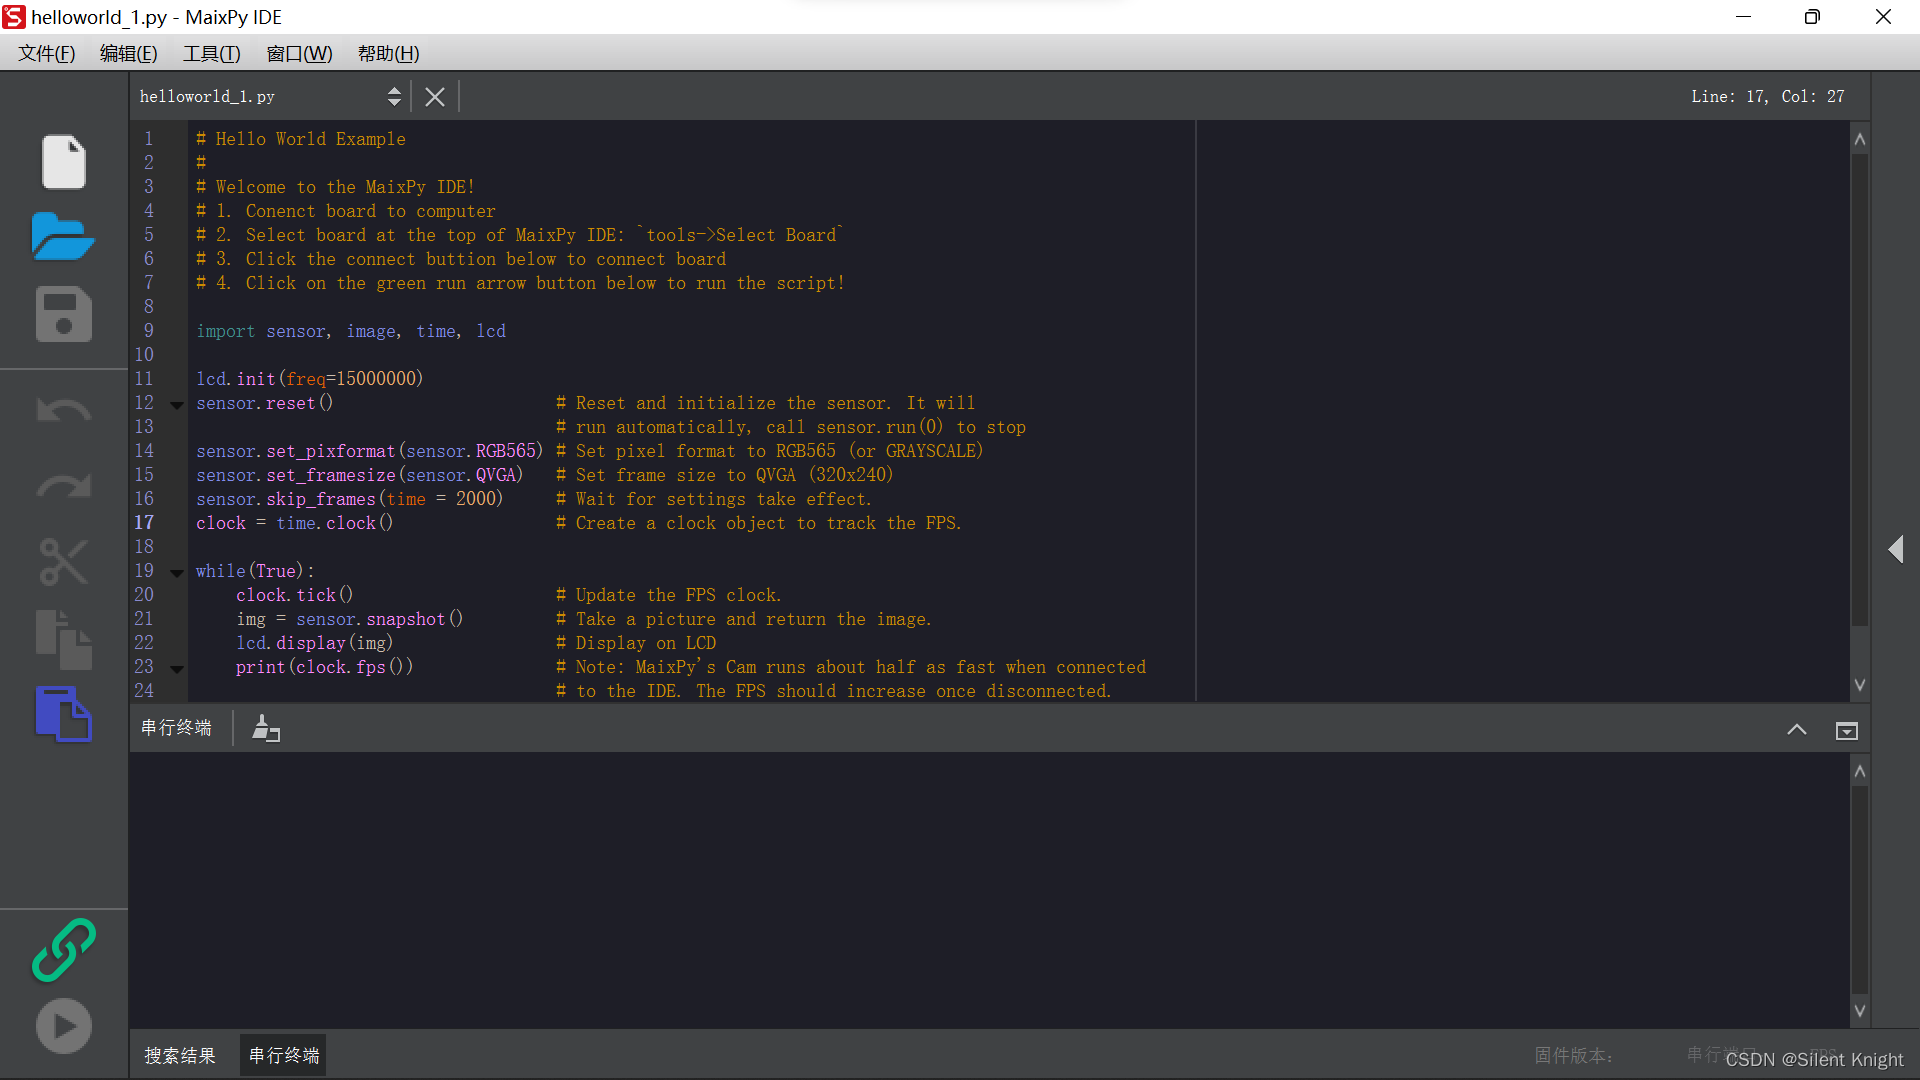Switch to the 串行终端 bottom tab
1920x1080 pixels.
click(x=284, y=1056)
